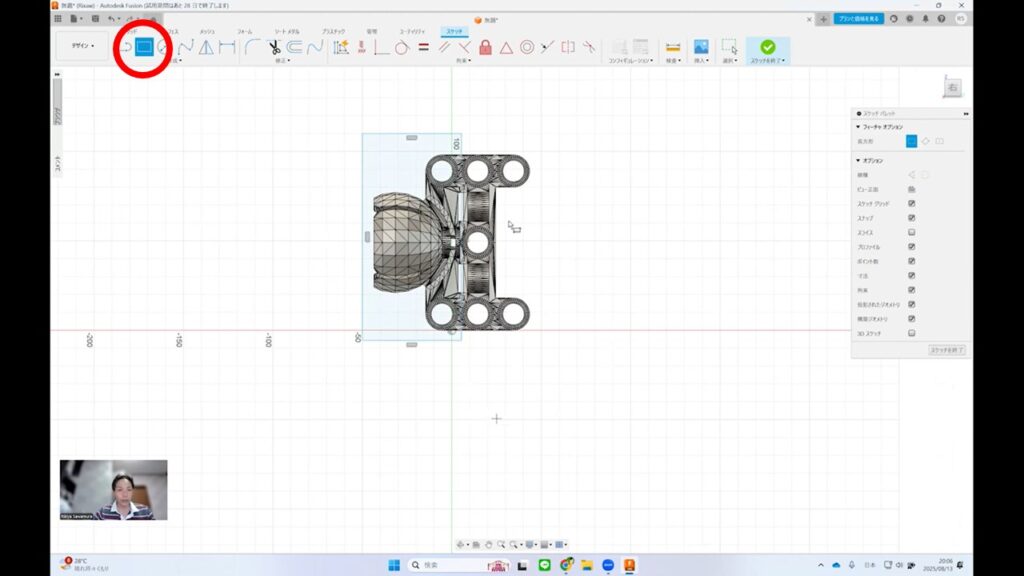The width and height of the screenshot is (1024, 576).
Task: Toggle the Dimensions checkbox
Action: 912,276
